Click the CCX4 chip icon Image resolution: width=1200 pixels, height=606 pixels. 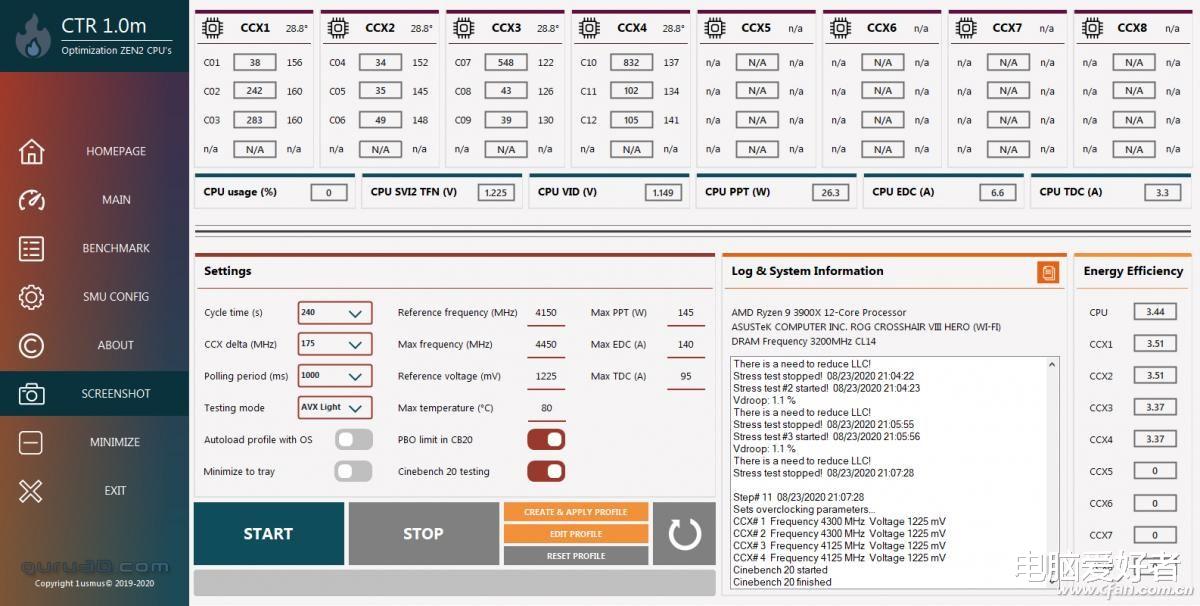(x=589, y=28)
